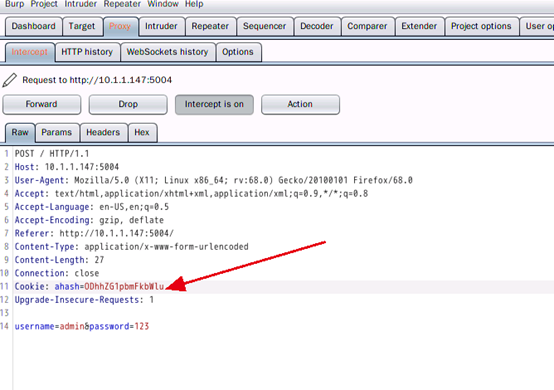The height and width of the screenshot is (390, 554).
Task: Select the Raw message view tab
Action: 20,132
